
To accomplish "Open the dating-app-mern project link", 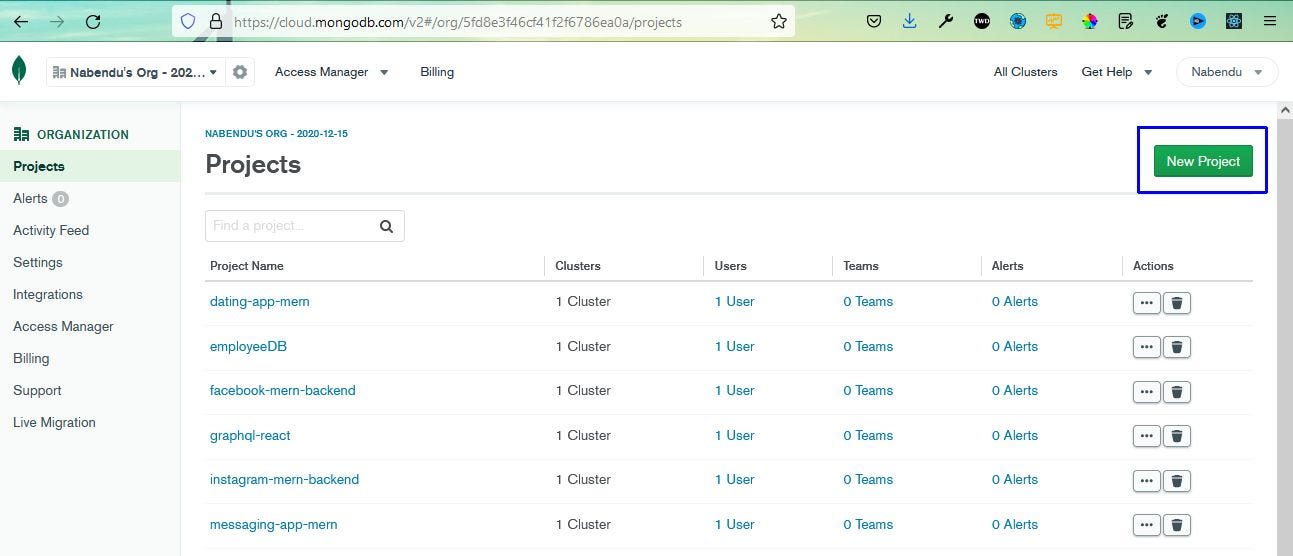I will point(260,302).
